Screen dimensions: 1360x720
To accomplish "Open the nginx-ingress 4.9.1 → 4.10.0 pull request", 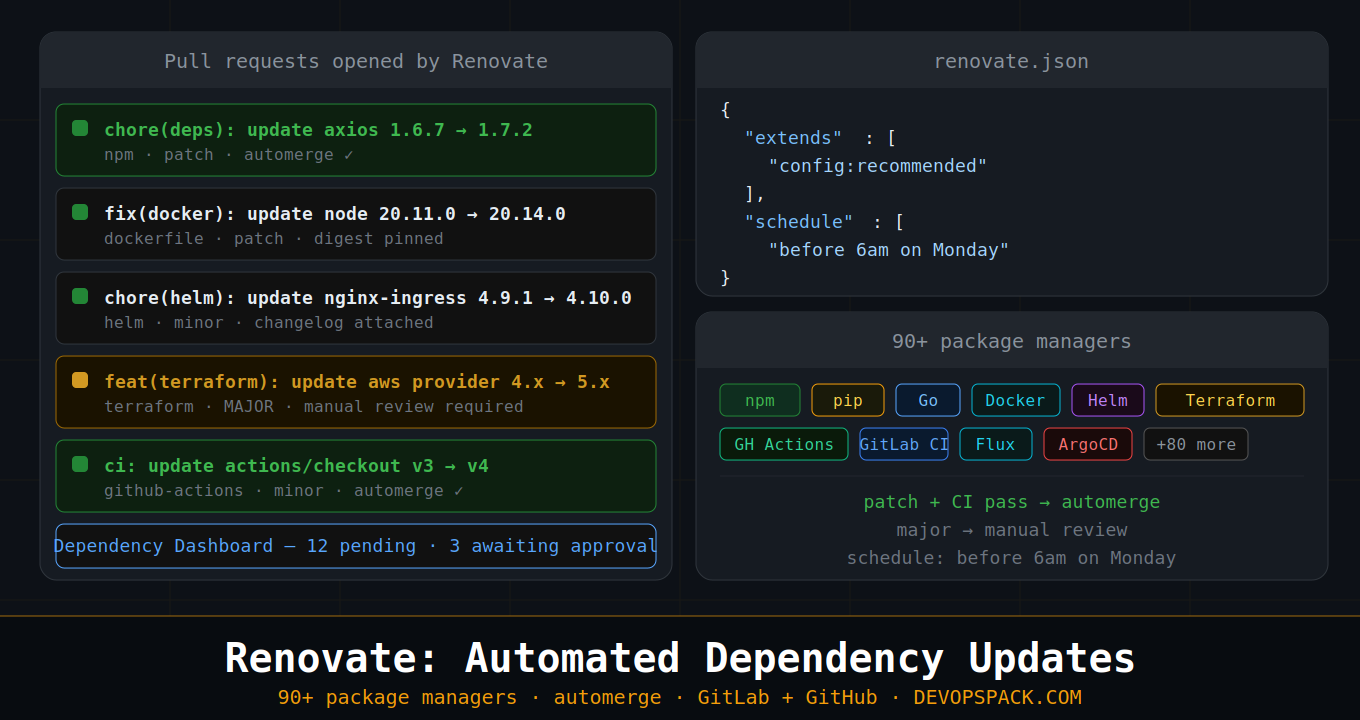I will click(x=356, y=308).
